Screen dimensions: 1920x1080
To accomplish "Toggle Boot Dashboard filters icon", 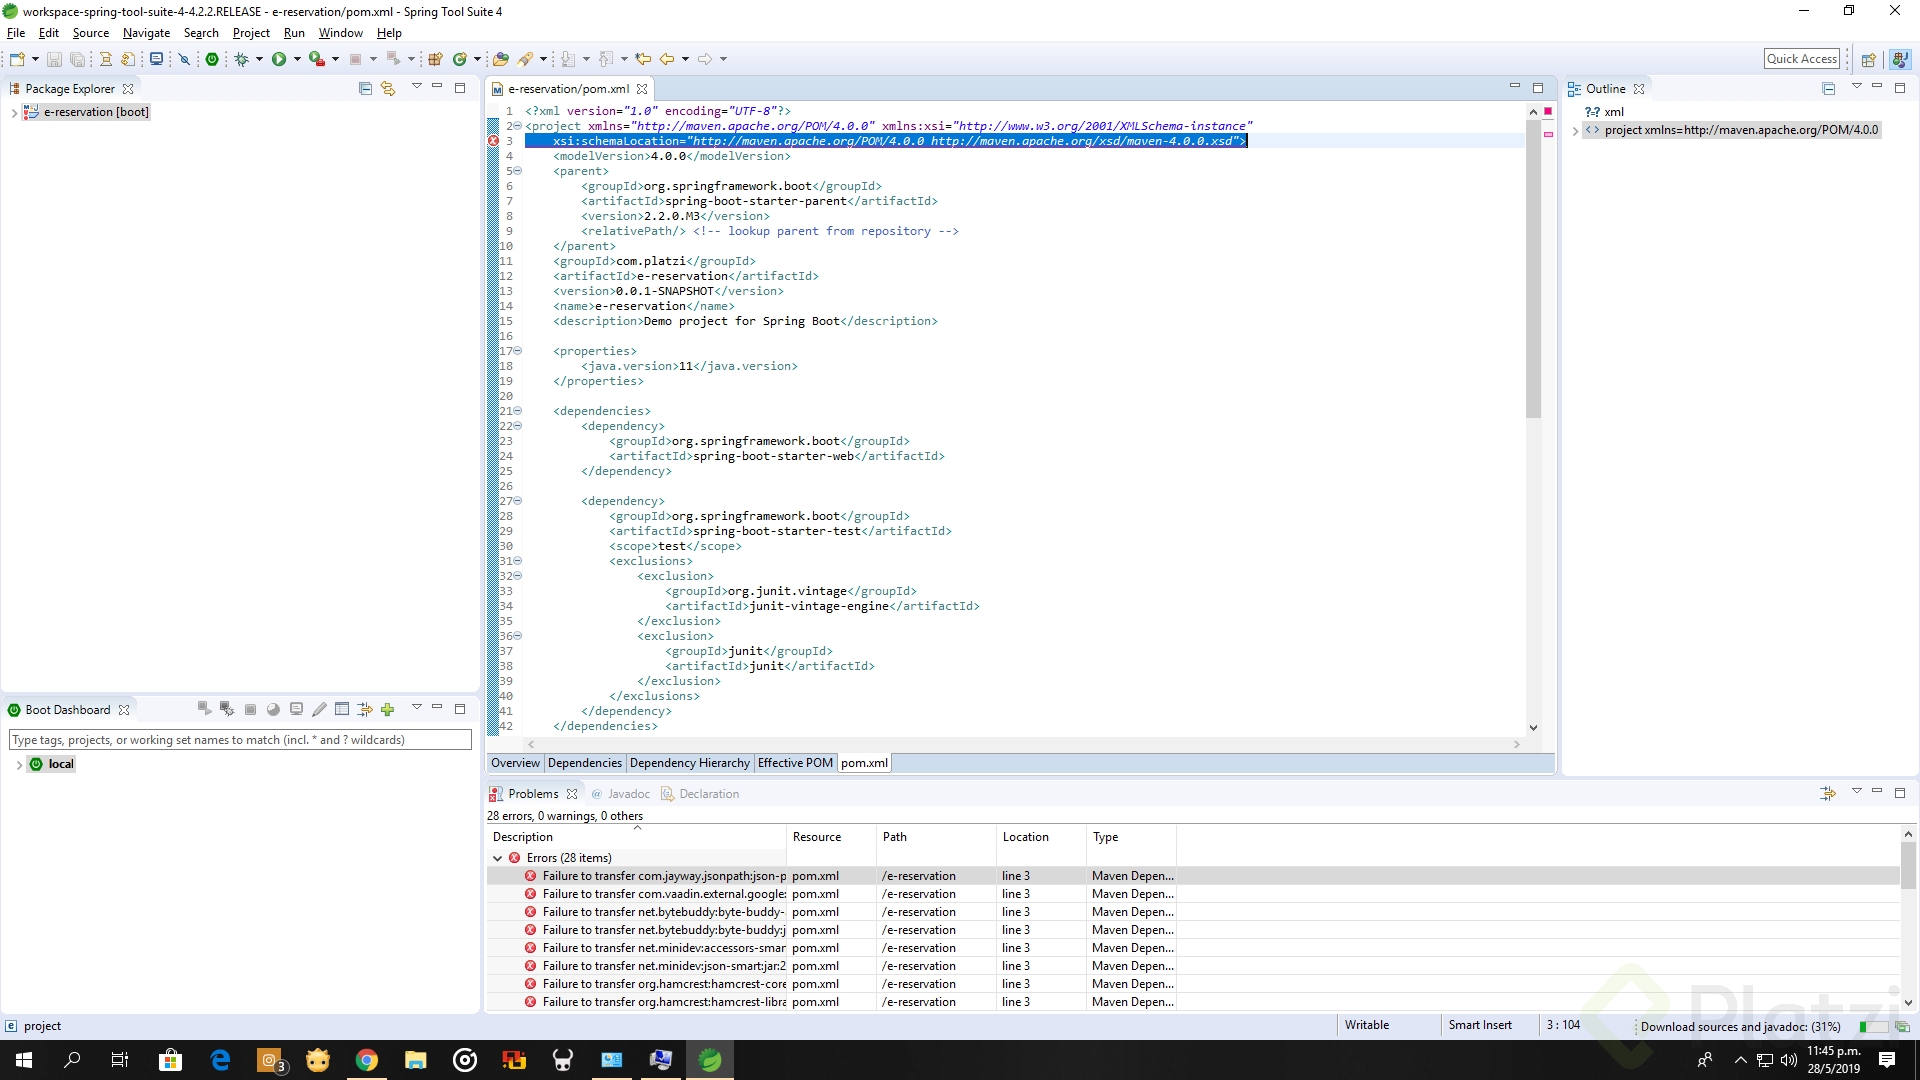I will pos(364,710).
